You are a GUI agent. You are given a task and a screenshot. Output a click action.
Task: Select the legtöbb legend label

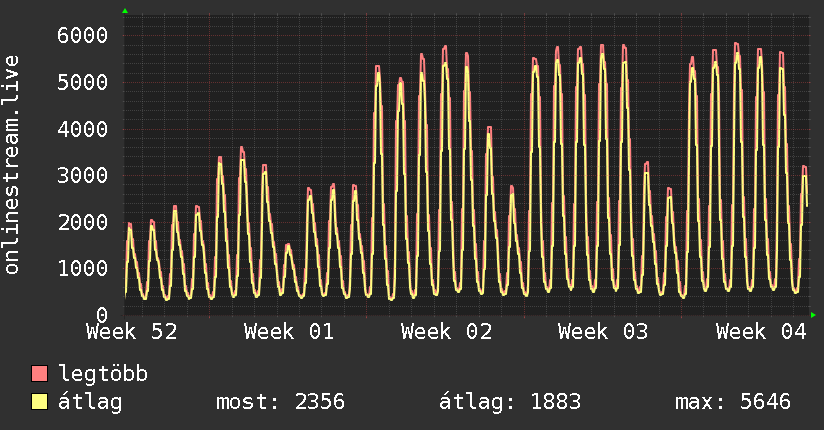coord(103,375)
